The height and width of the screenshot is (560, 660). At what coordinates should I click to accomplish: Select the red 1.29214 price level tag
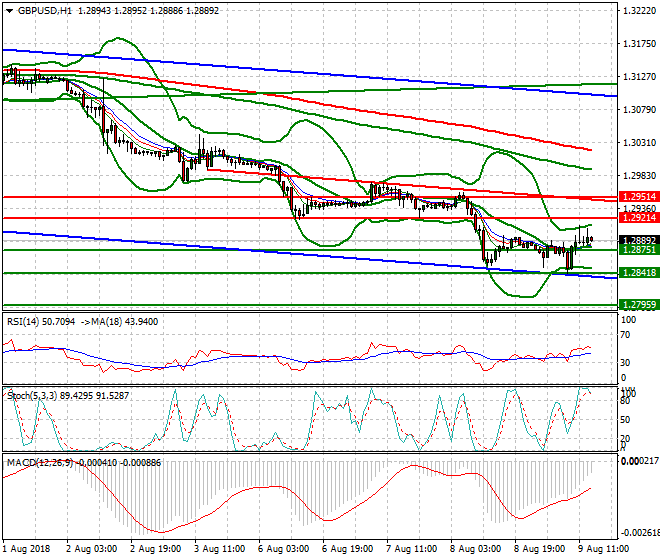pos(637,217)
